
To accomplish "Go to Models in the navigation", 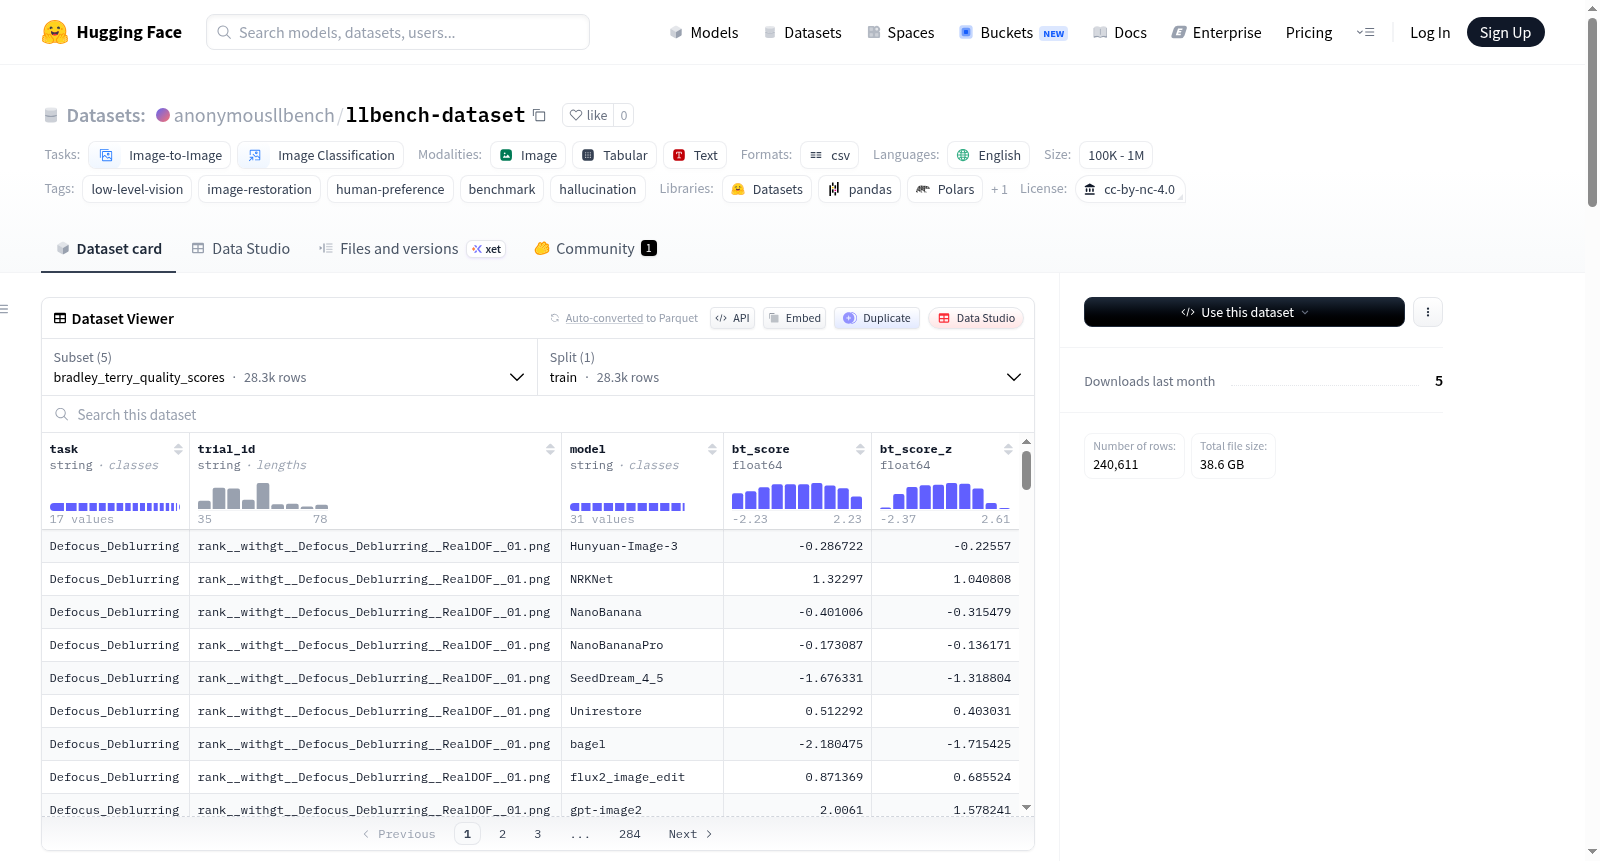I will (704, 32).
